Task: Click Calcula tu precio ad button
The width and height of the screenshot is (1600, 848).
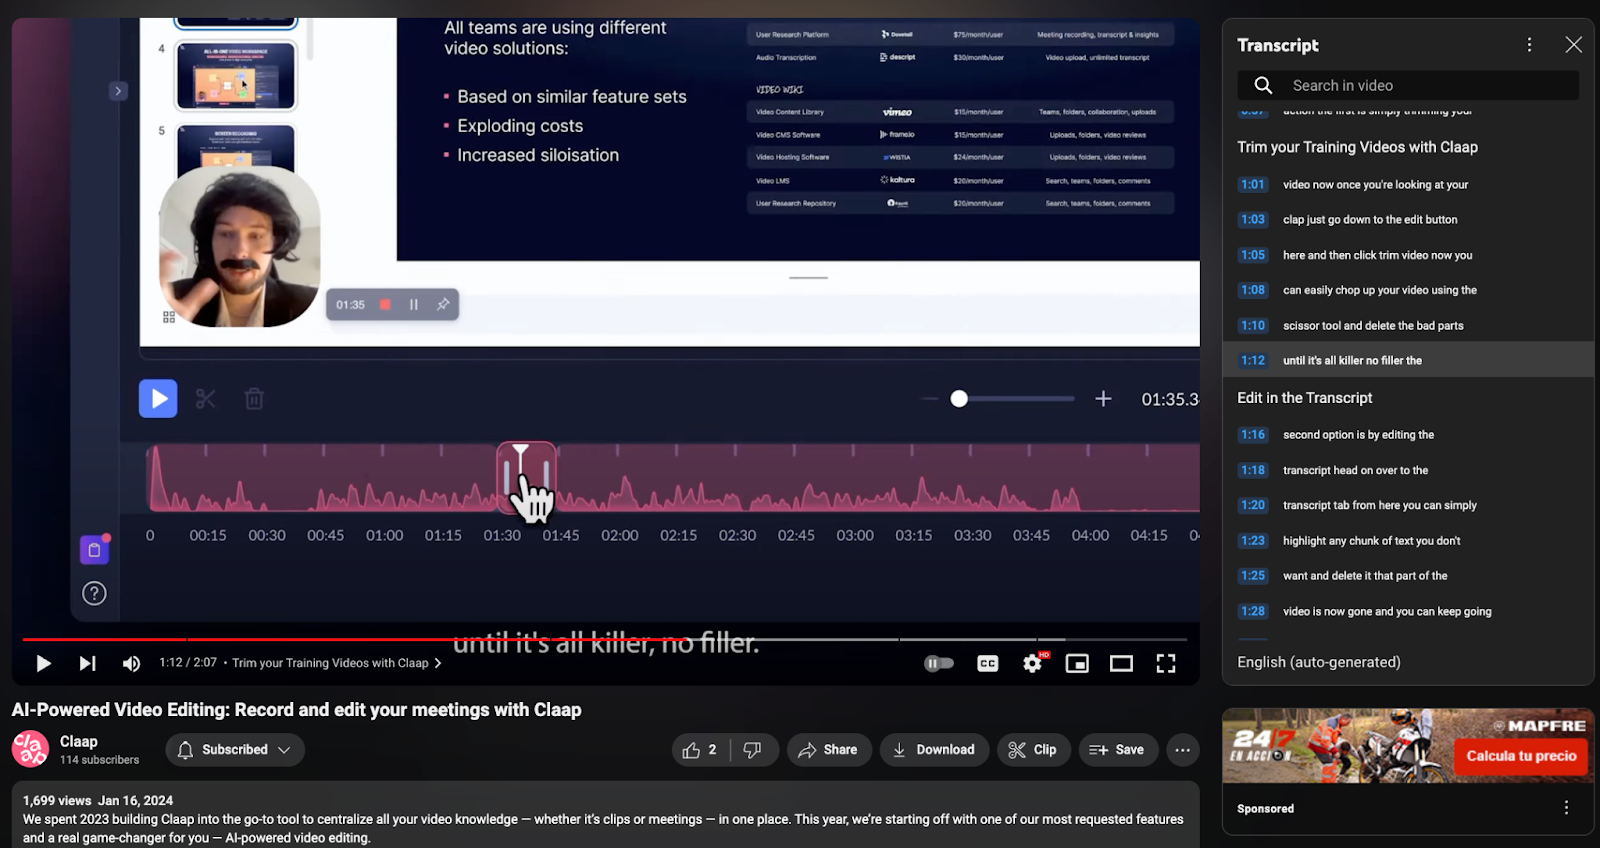Action: [1521, 756]
